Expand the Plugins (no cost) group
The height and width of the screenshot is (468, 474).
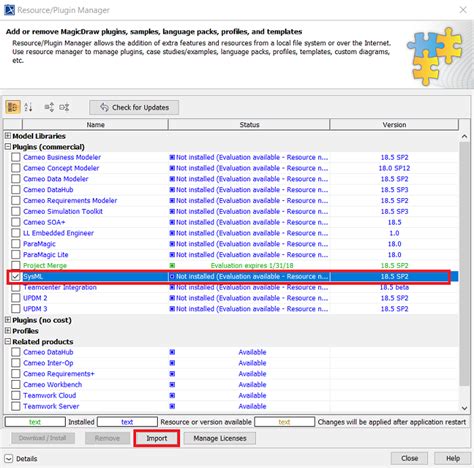click(x=8, y=320)
